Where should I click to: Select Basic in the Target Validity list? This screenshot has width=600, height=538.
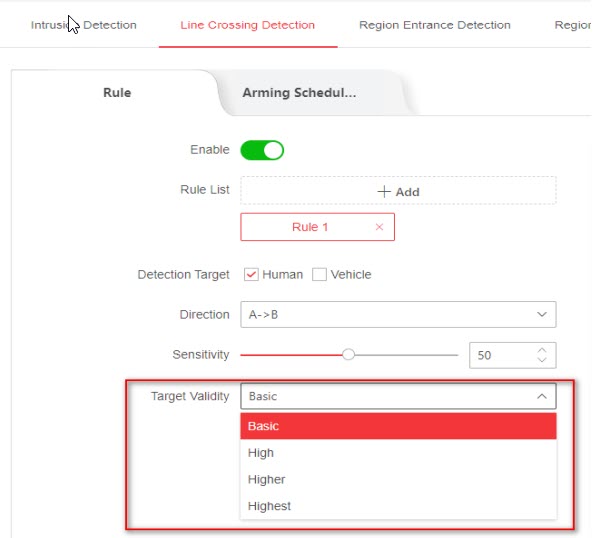click(398, 426)
